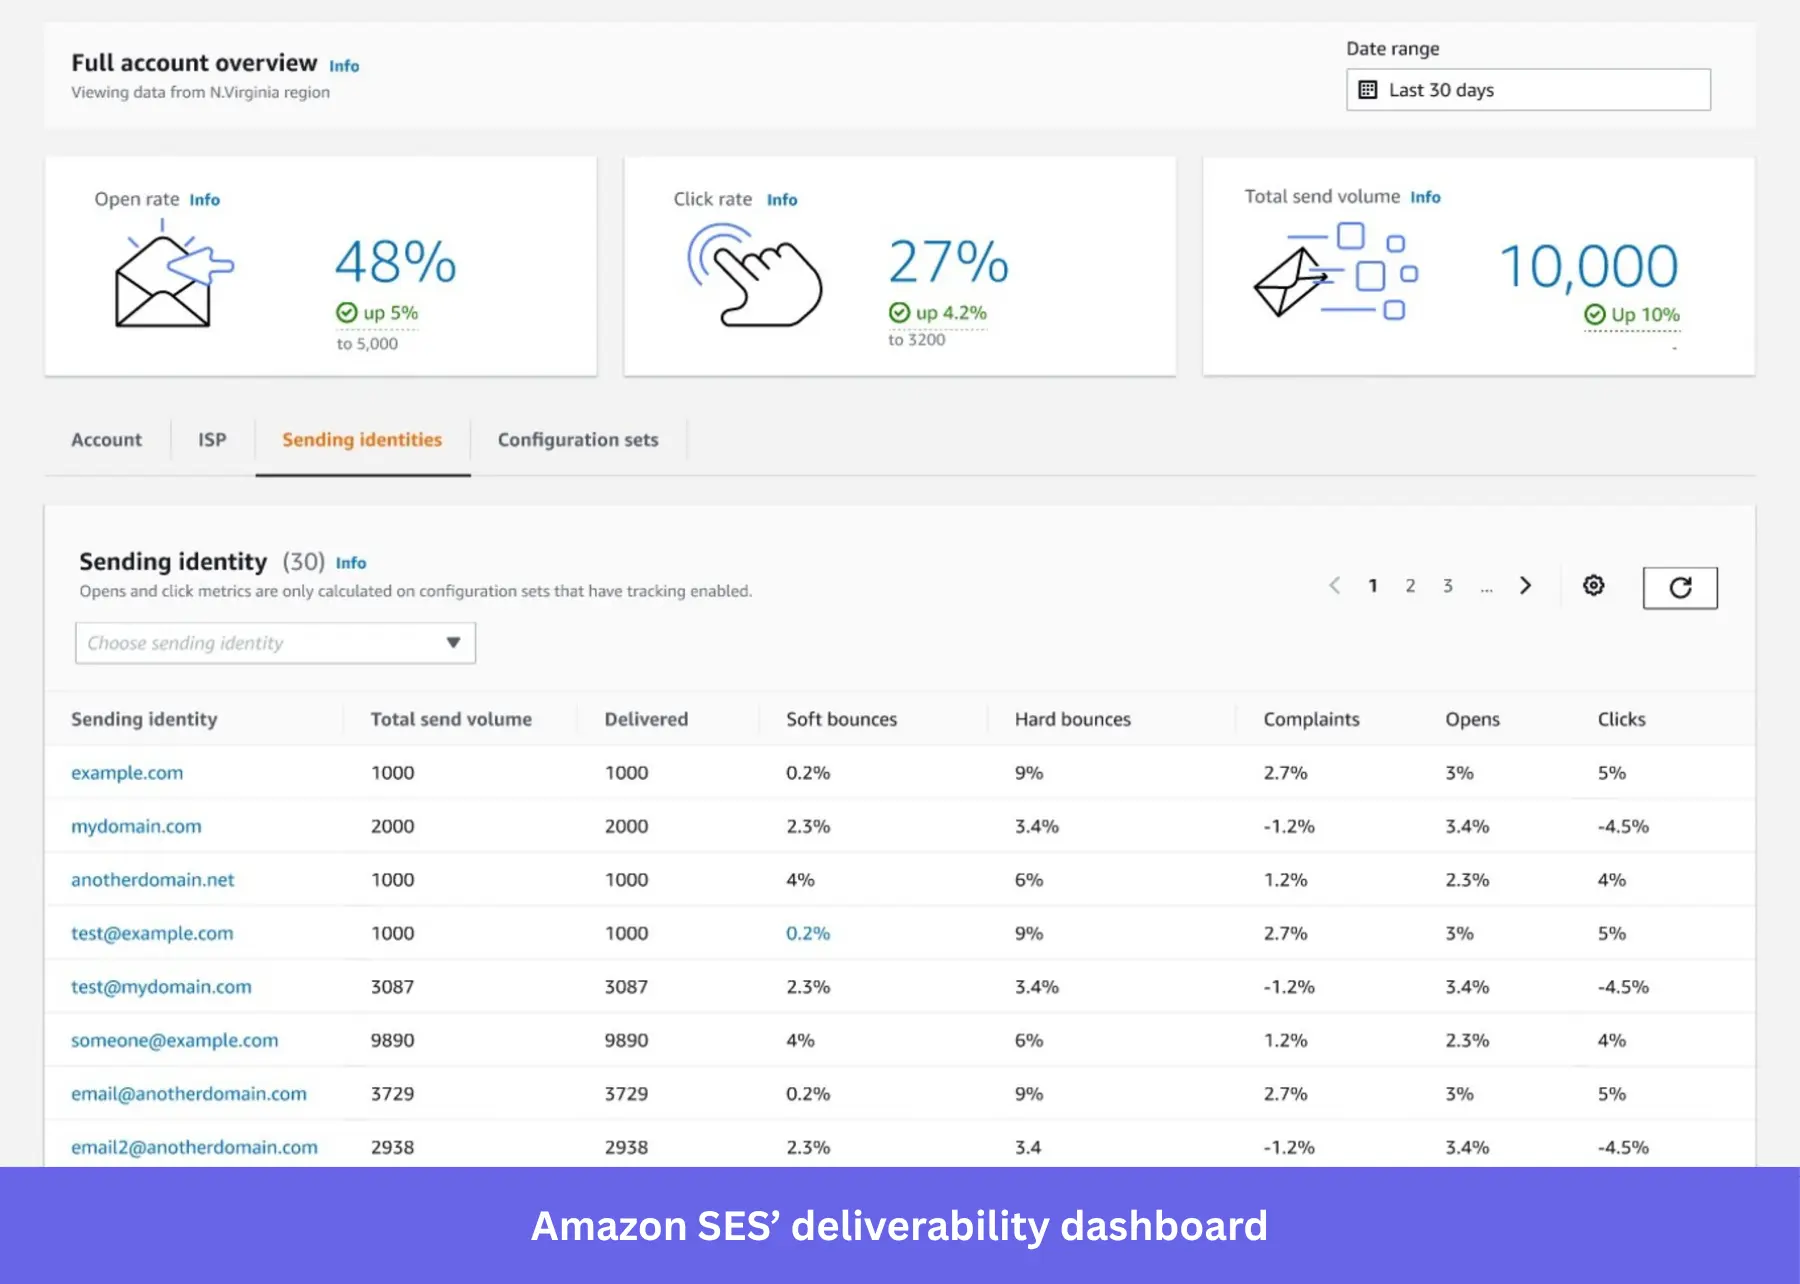Viewport: 1800px width, 1284px height.
Task: Open the mydomain.com identity link
Action: point(136,827)
